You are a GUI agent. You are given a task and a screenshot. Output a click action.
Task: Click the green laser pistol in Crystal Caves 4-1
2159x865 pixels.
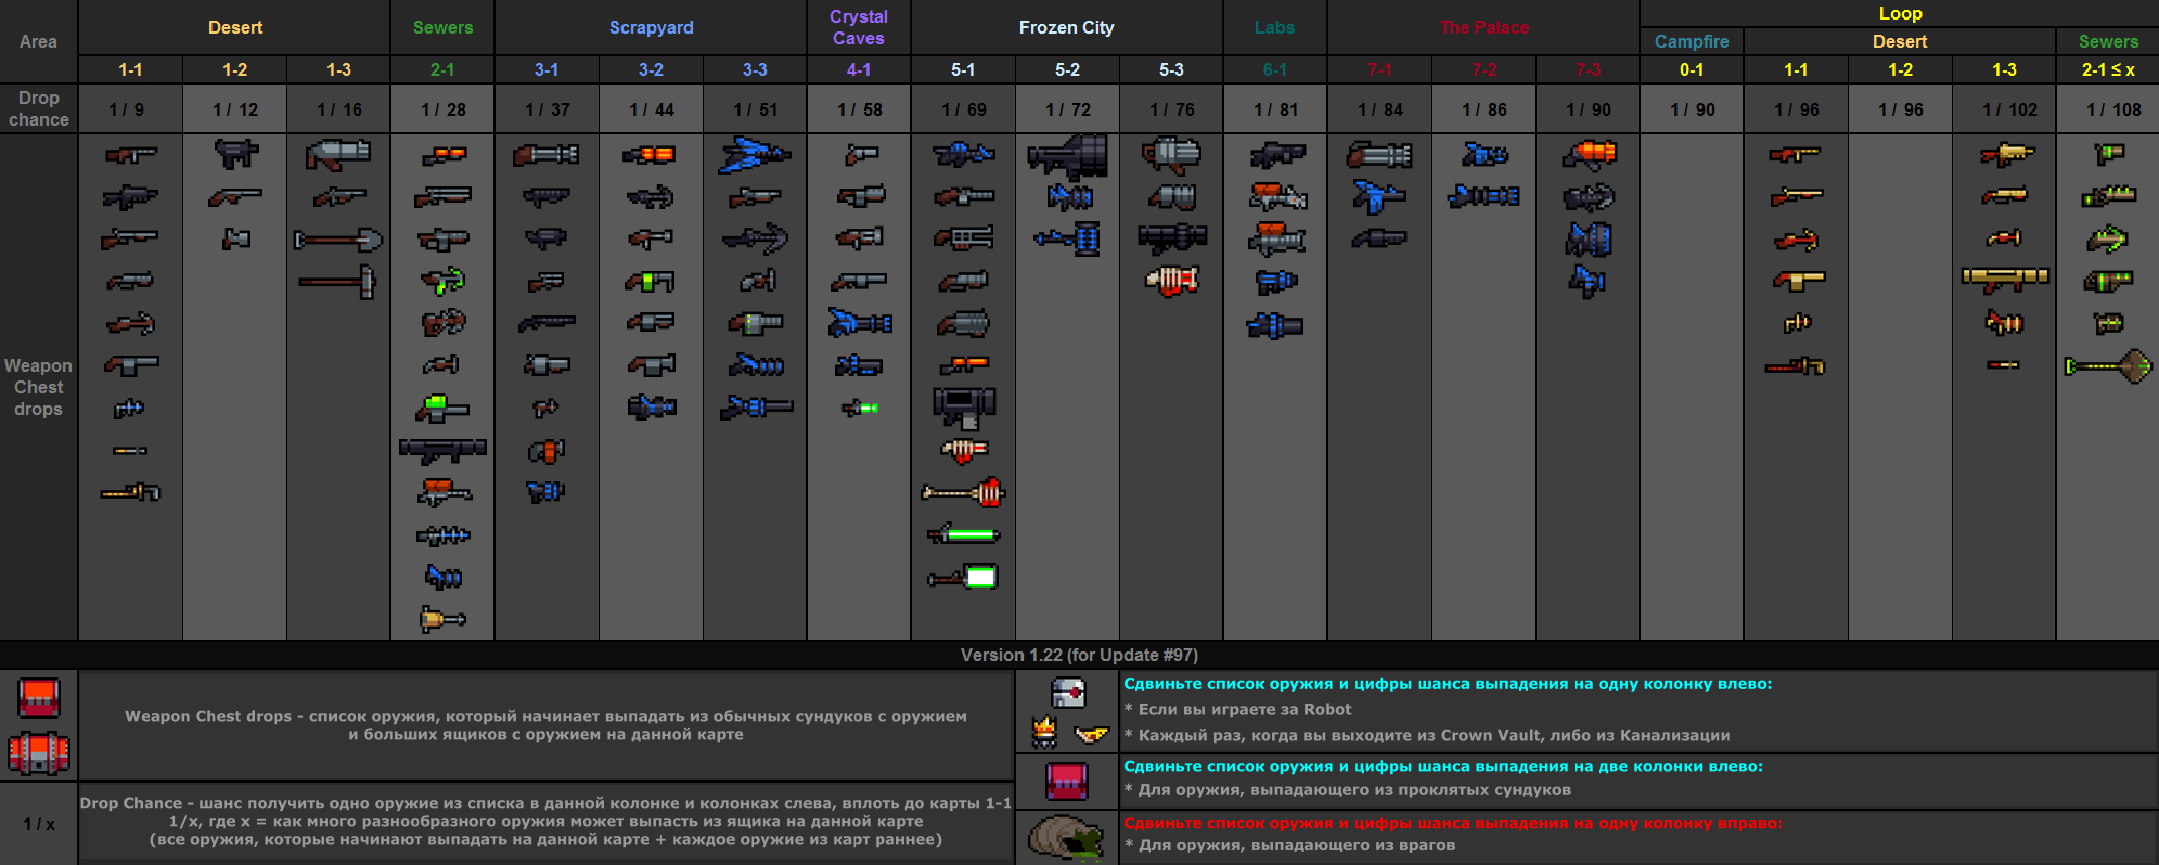[859, 408]
